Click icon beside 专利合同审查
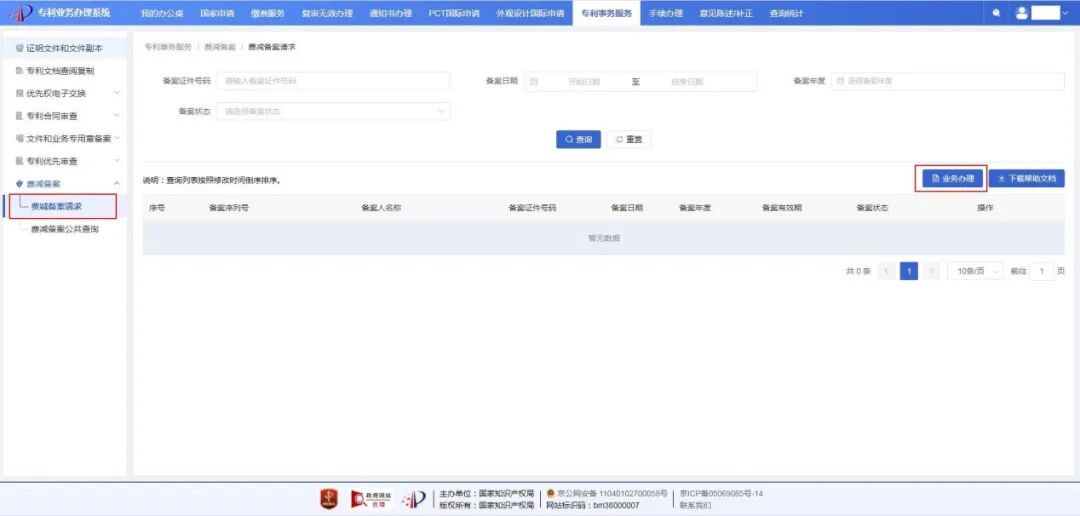The image size is (1080, 516). 19,116
